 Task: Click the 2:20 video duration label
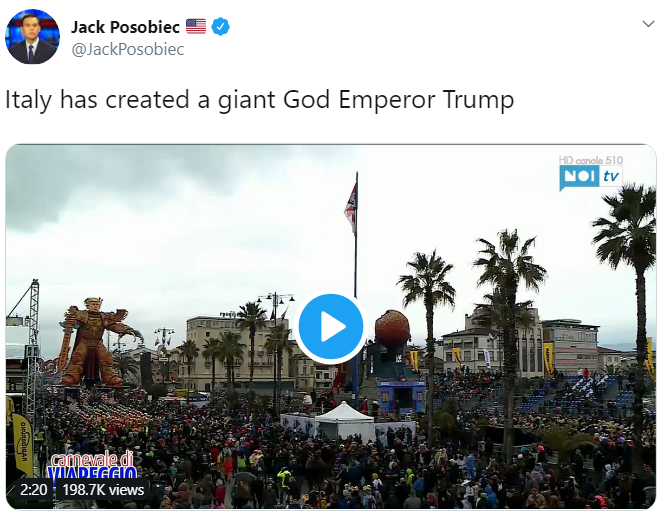(x=33, y=490)
